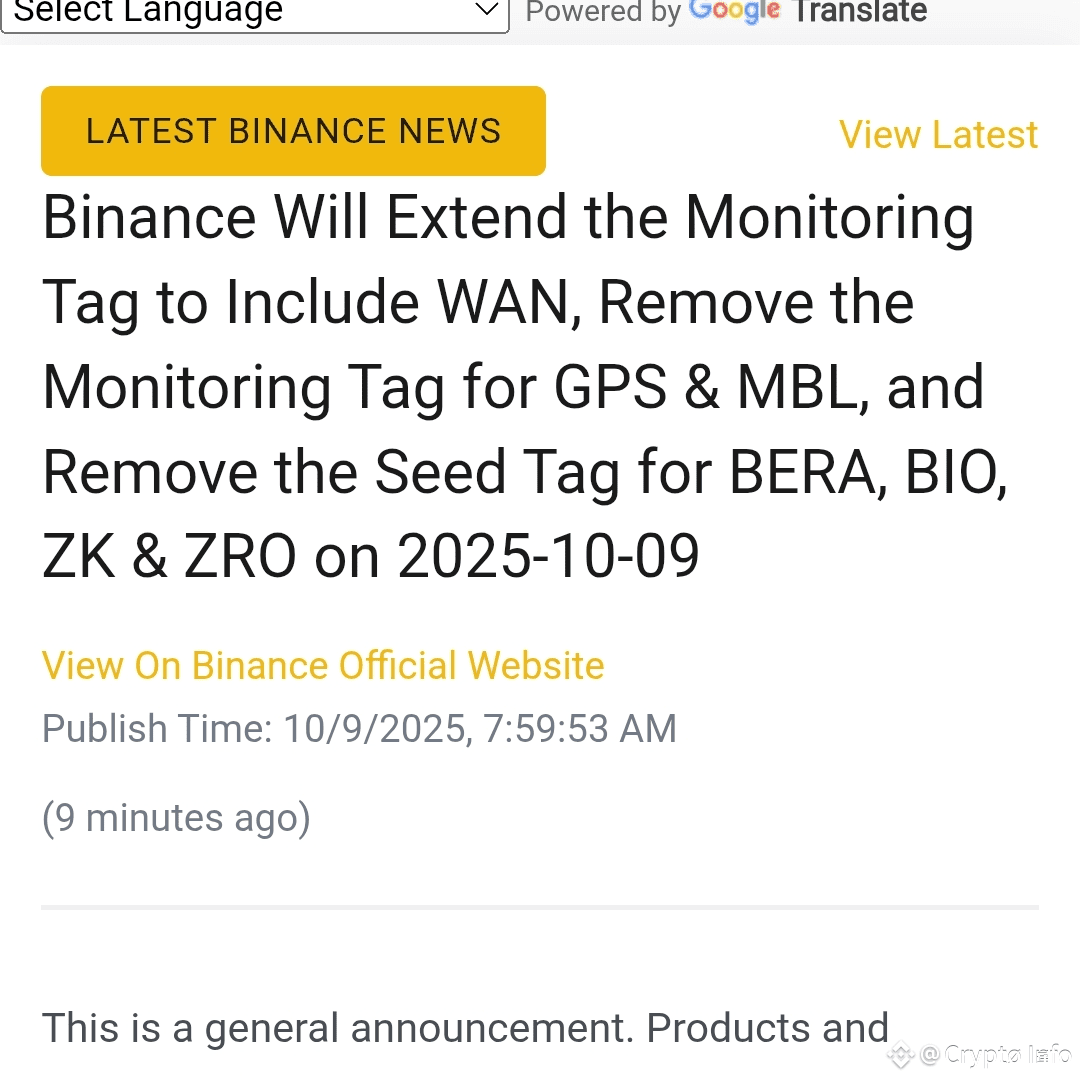Click the Binance diamond logo watermark
Viewport: 1080px width, 1080px height.
899,1055
